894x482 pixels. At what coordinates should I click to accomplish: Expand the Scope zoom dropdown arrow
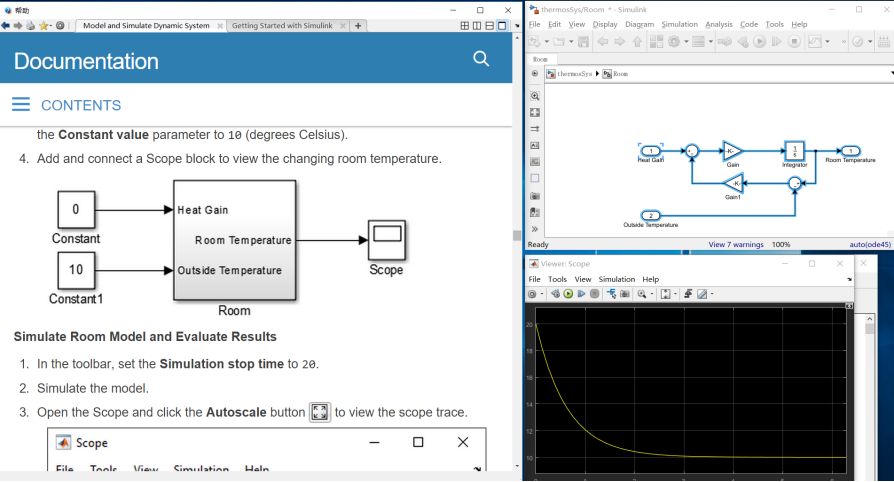[x=652, y=294]
